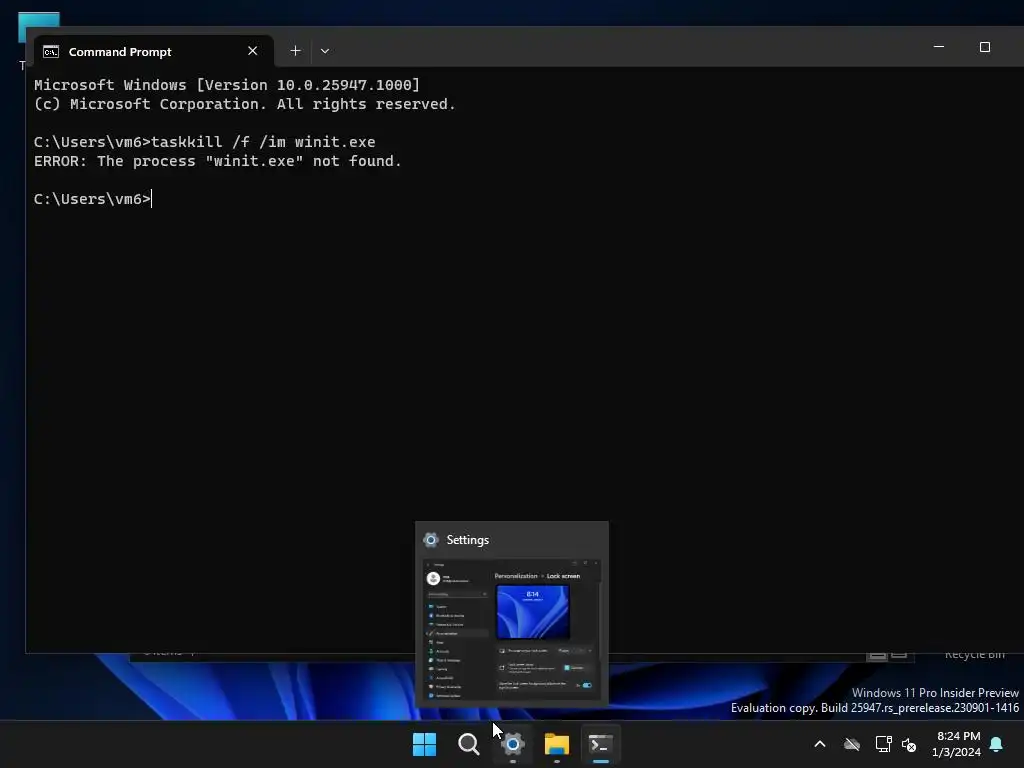The width and height of the screenshot is (1024, 768).
Task: Click the current C:\Users\vm6> prompt line
Action: point(93,199)
